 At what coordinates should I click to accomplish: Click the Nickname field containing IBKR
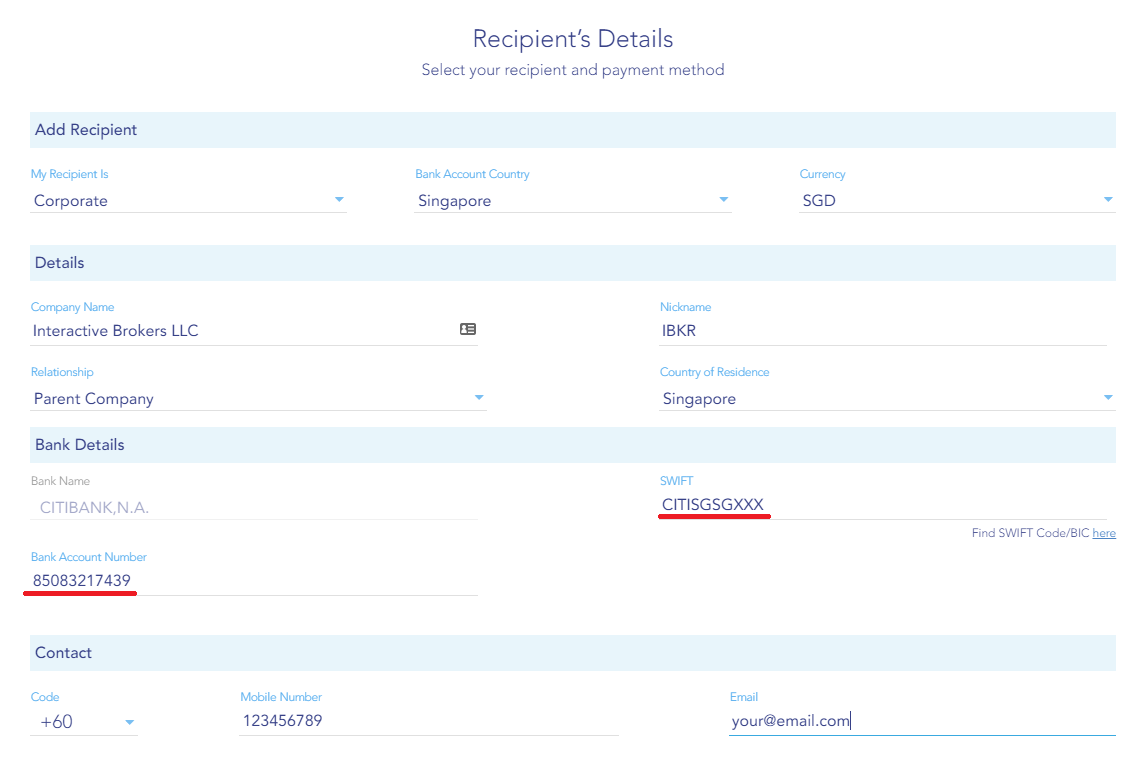click(883, 331)
